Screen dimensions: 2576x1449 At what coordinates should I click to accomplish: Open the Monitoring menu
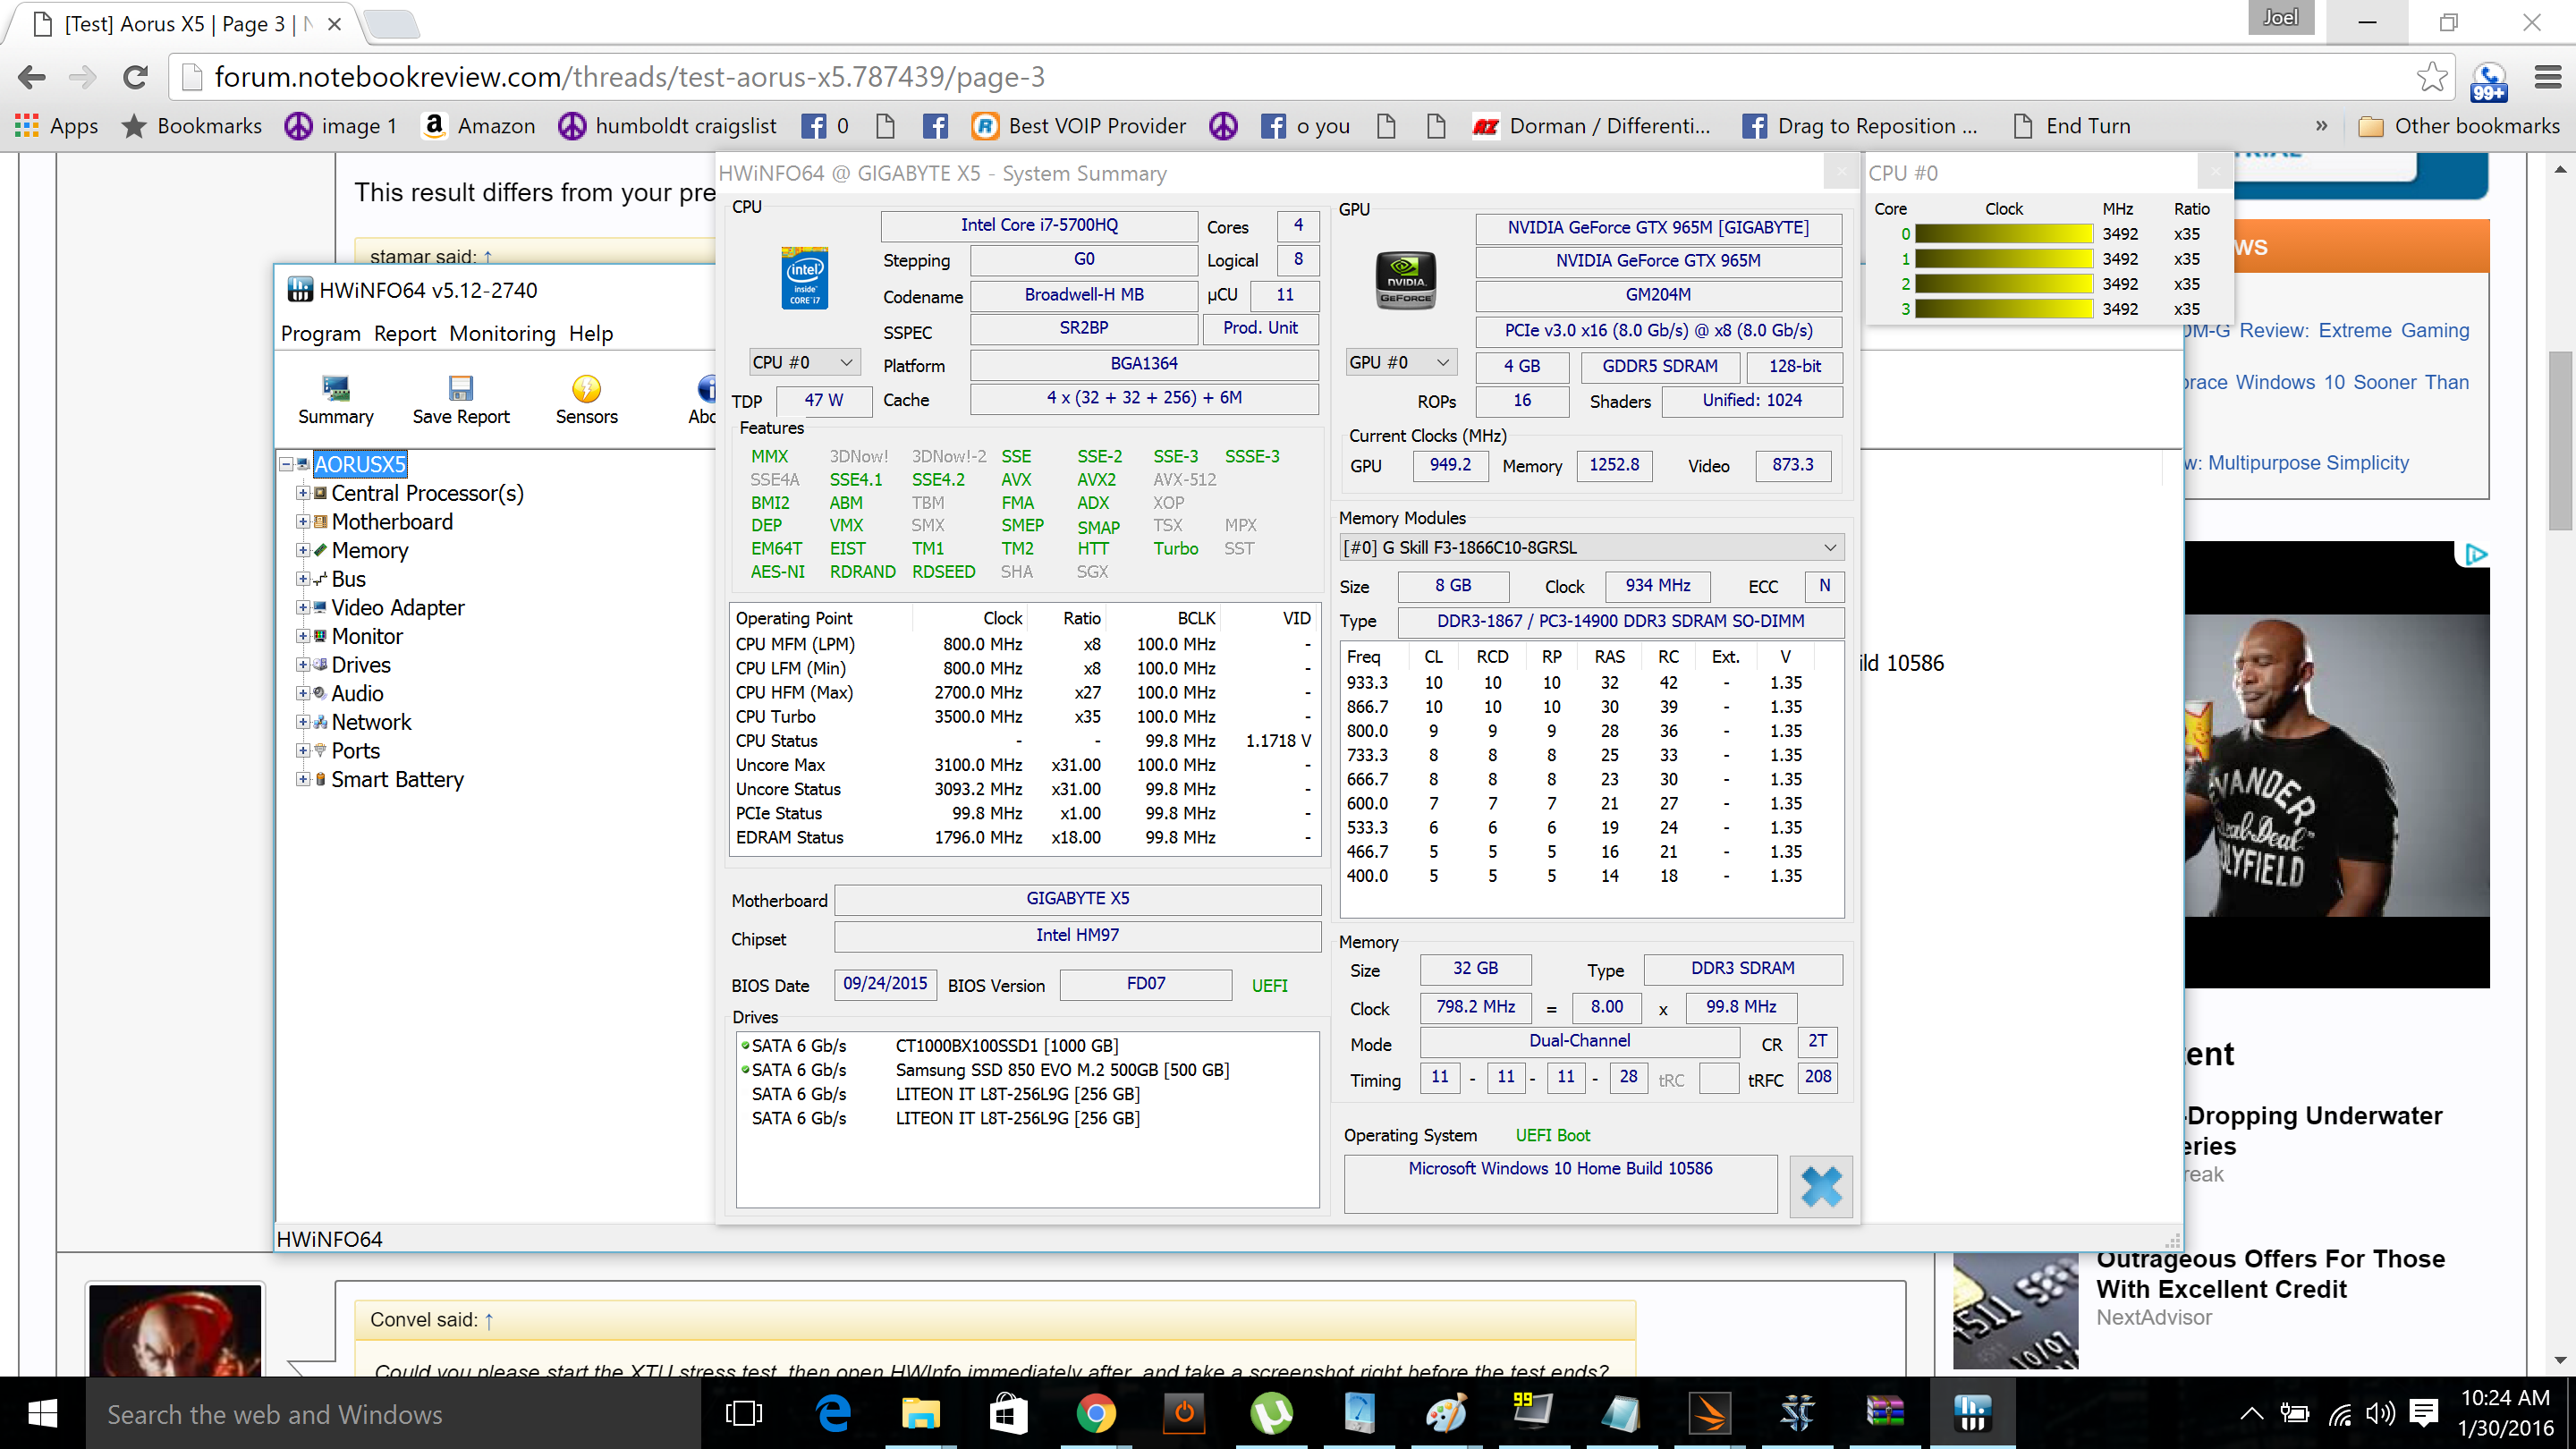(502, 333)
